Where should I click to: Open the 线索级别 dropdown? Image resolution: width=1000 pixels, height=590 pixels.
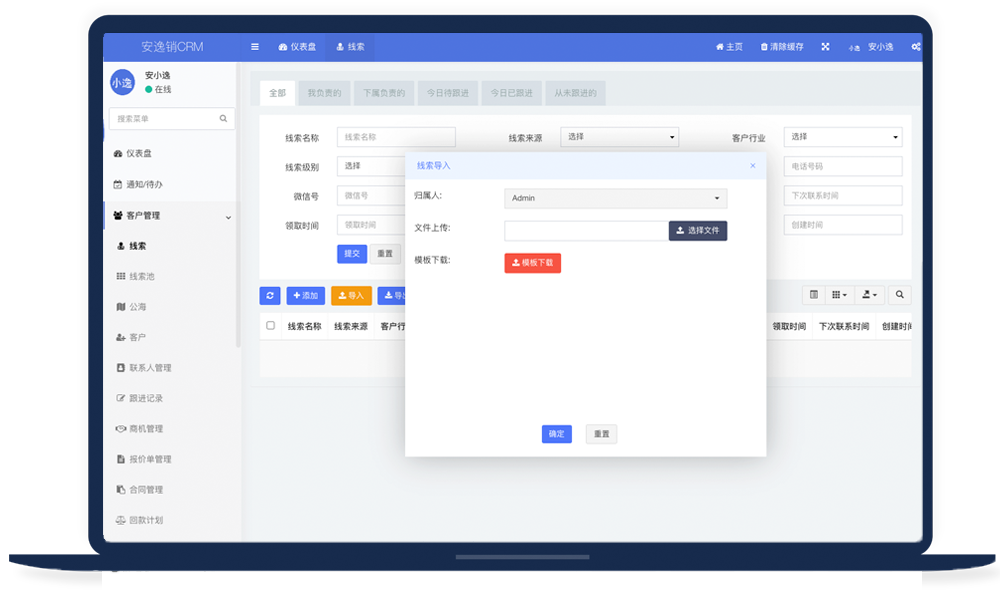pos(371,166)
